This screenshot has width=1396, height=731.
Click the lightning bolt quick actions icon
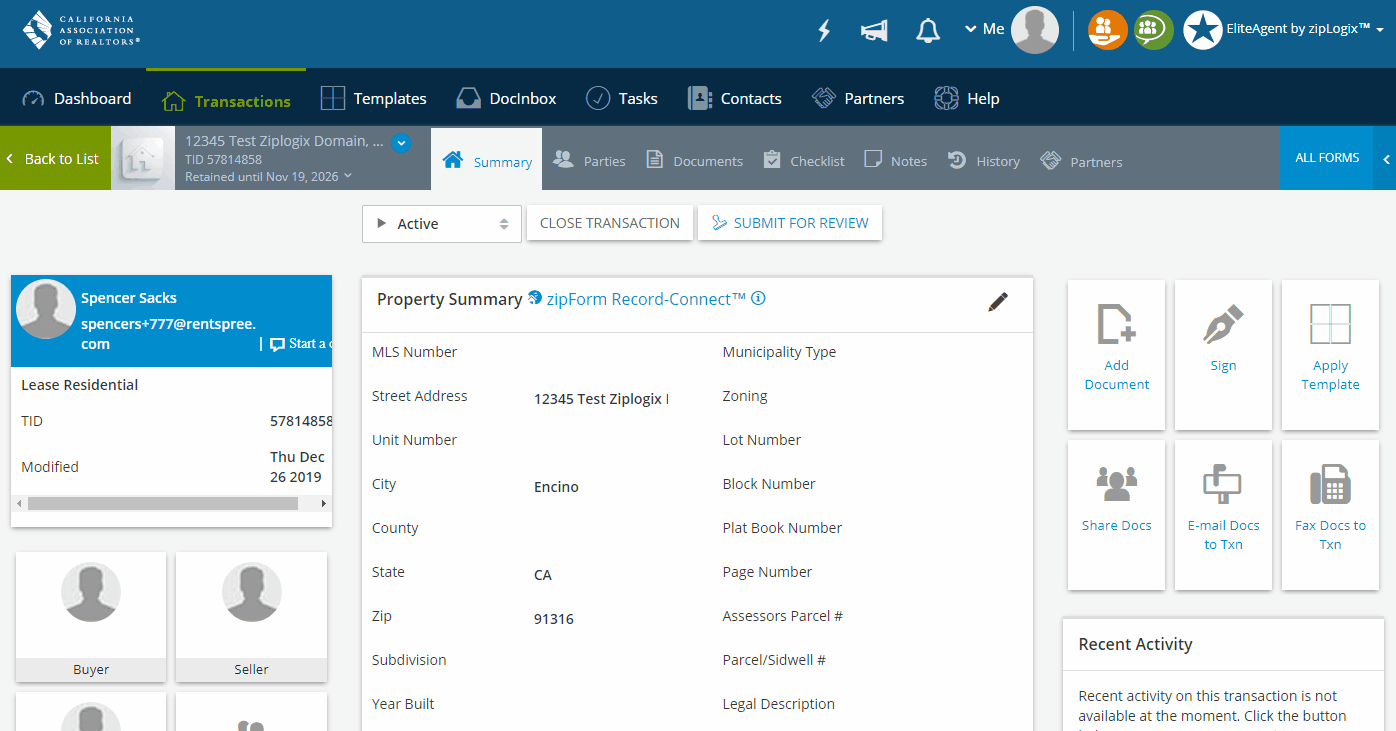[824, 30]
